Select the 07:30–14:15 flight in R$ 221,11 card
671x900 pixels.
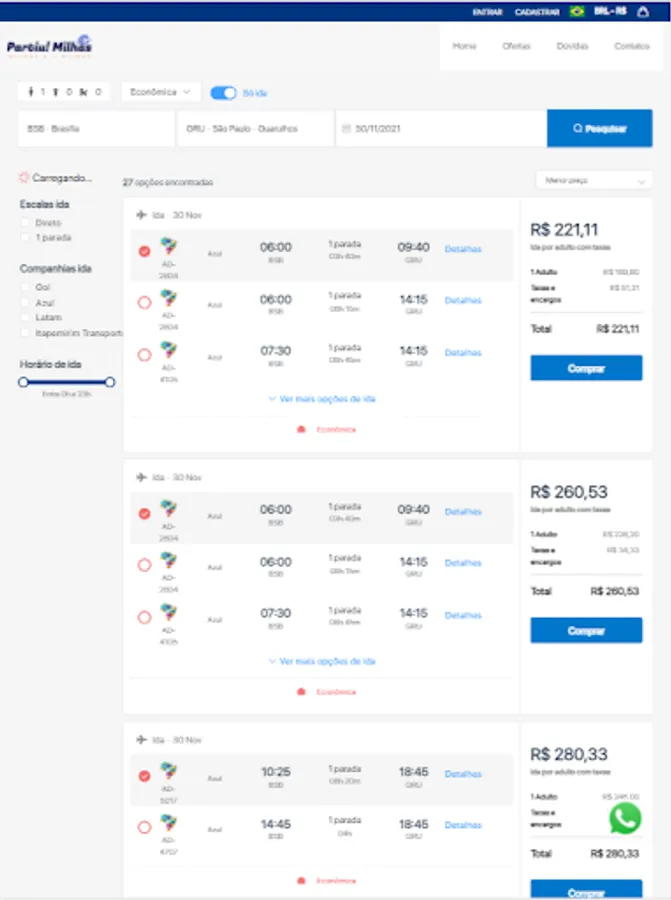coord(145,355)
